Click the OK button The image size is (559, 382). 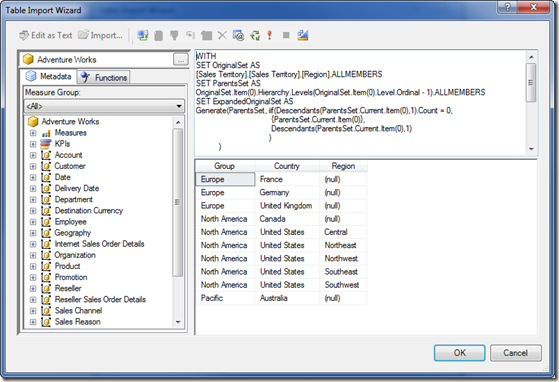[x=460, y=353]
